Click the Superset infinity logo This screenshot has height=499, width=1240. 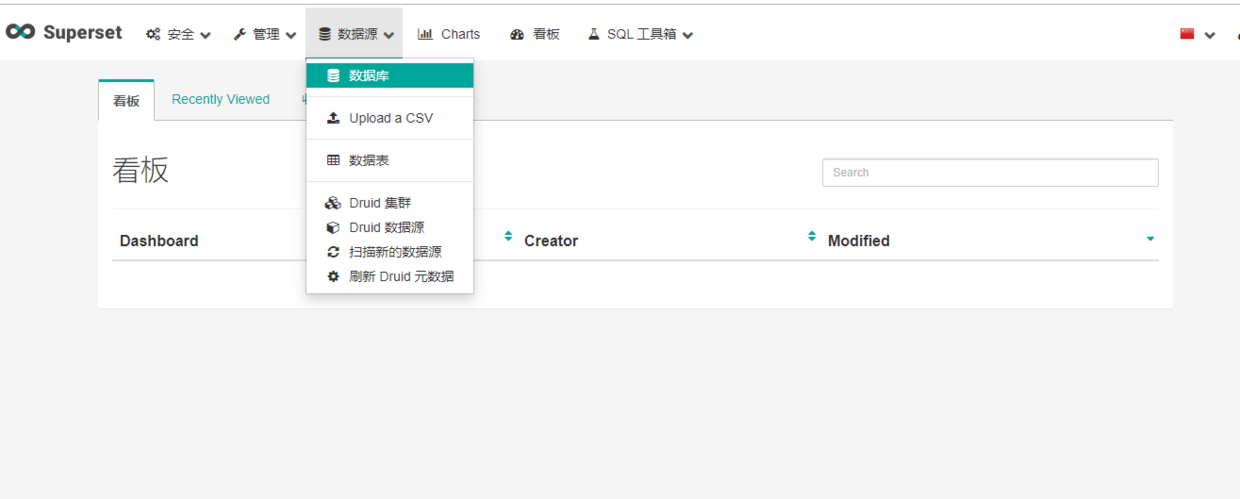click(x=20, y=32)
